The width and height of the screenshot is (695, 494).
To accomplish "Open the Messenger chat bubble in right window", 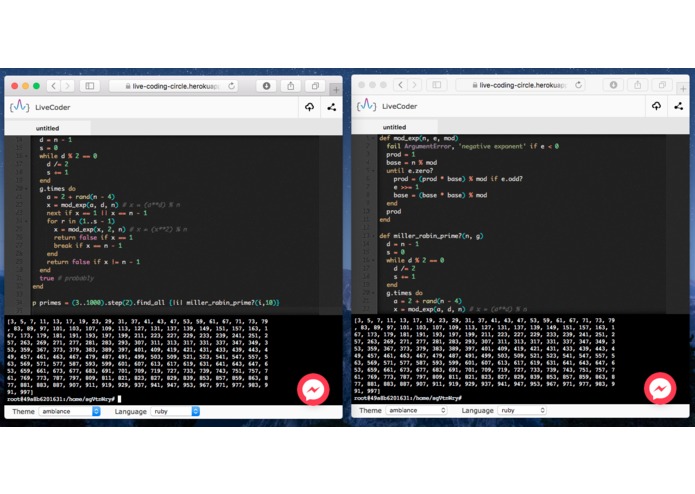I will (660, 389).
